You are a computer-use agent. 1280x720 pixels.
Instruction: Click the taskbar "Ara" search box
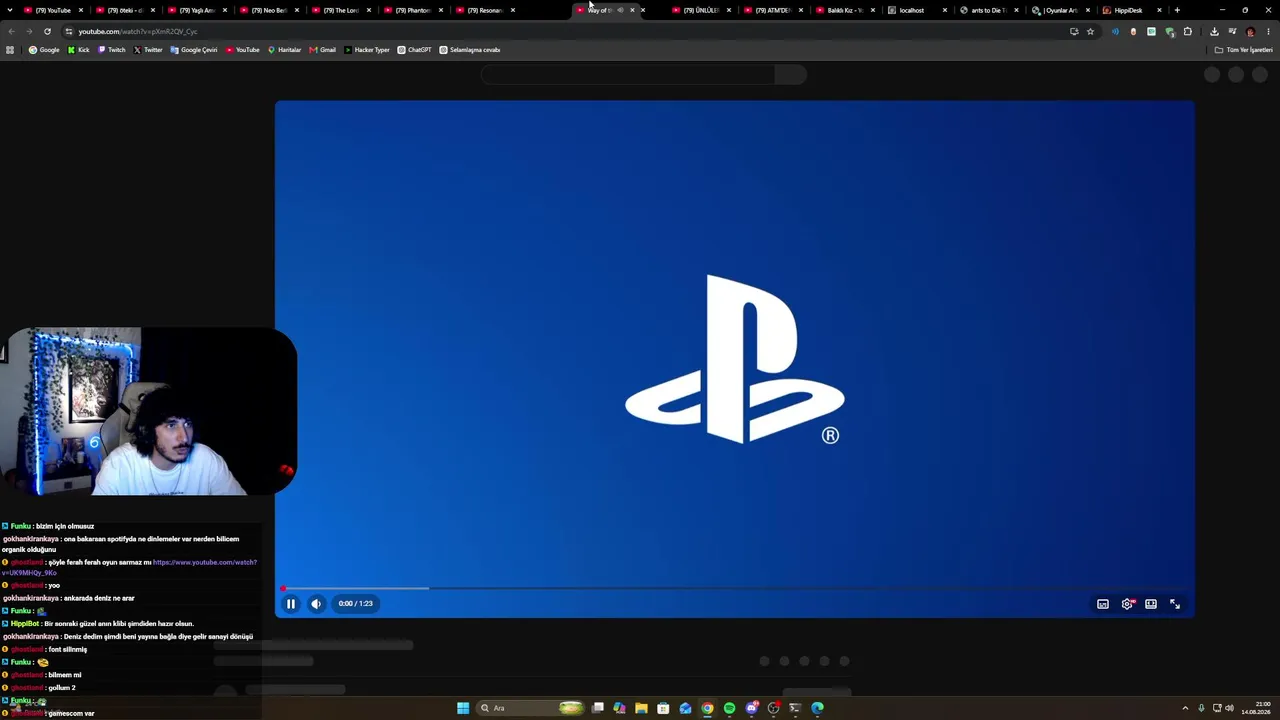(x=532, y=708)
